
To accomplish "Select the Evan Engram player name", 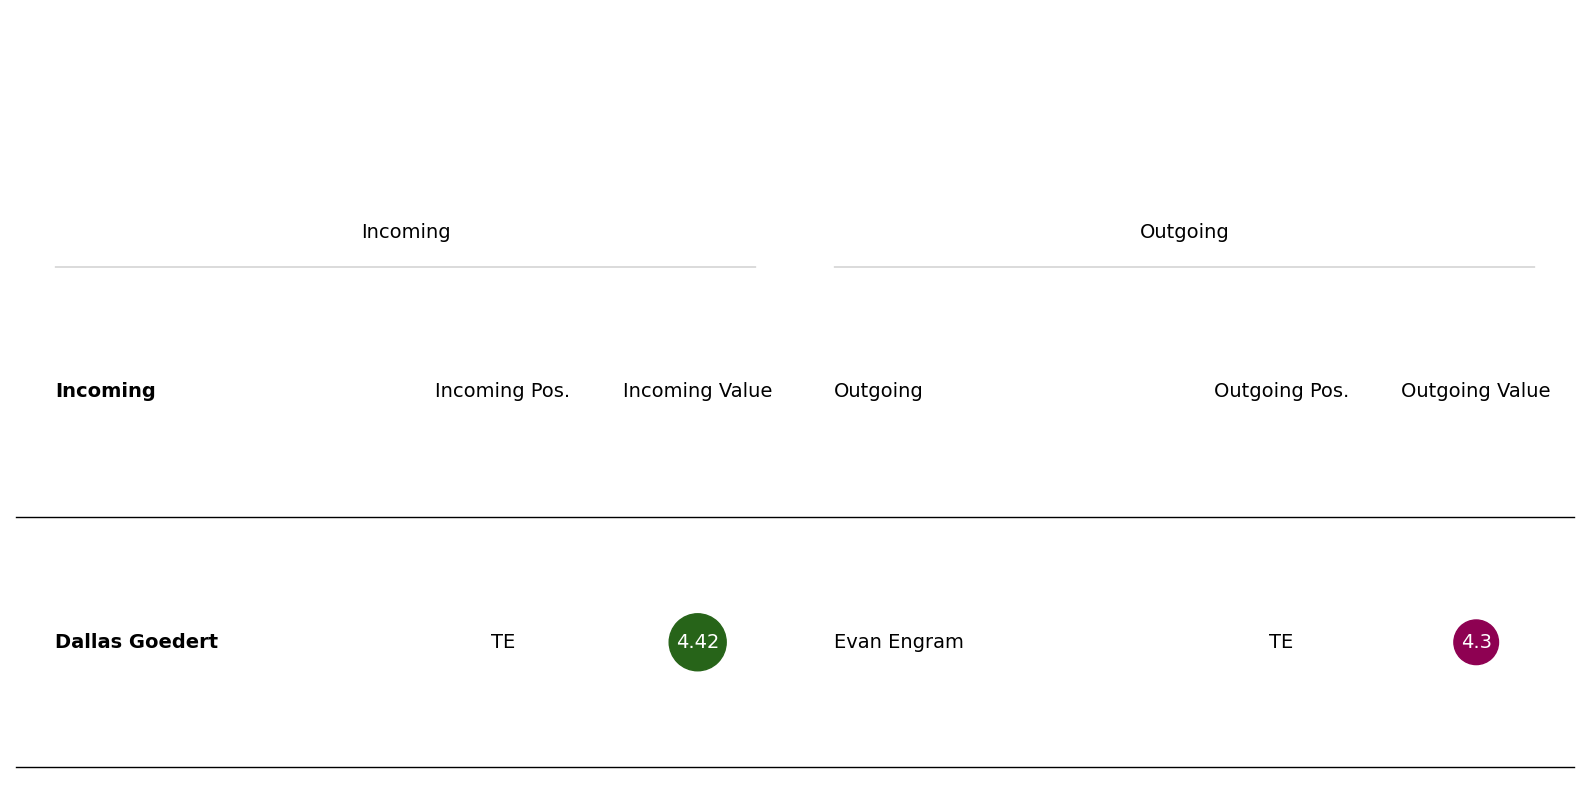I will click(x=899, y=642).
